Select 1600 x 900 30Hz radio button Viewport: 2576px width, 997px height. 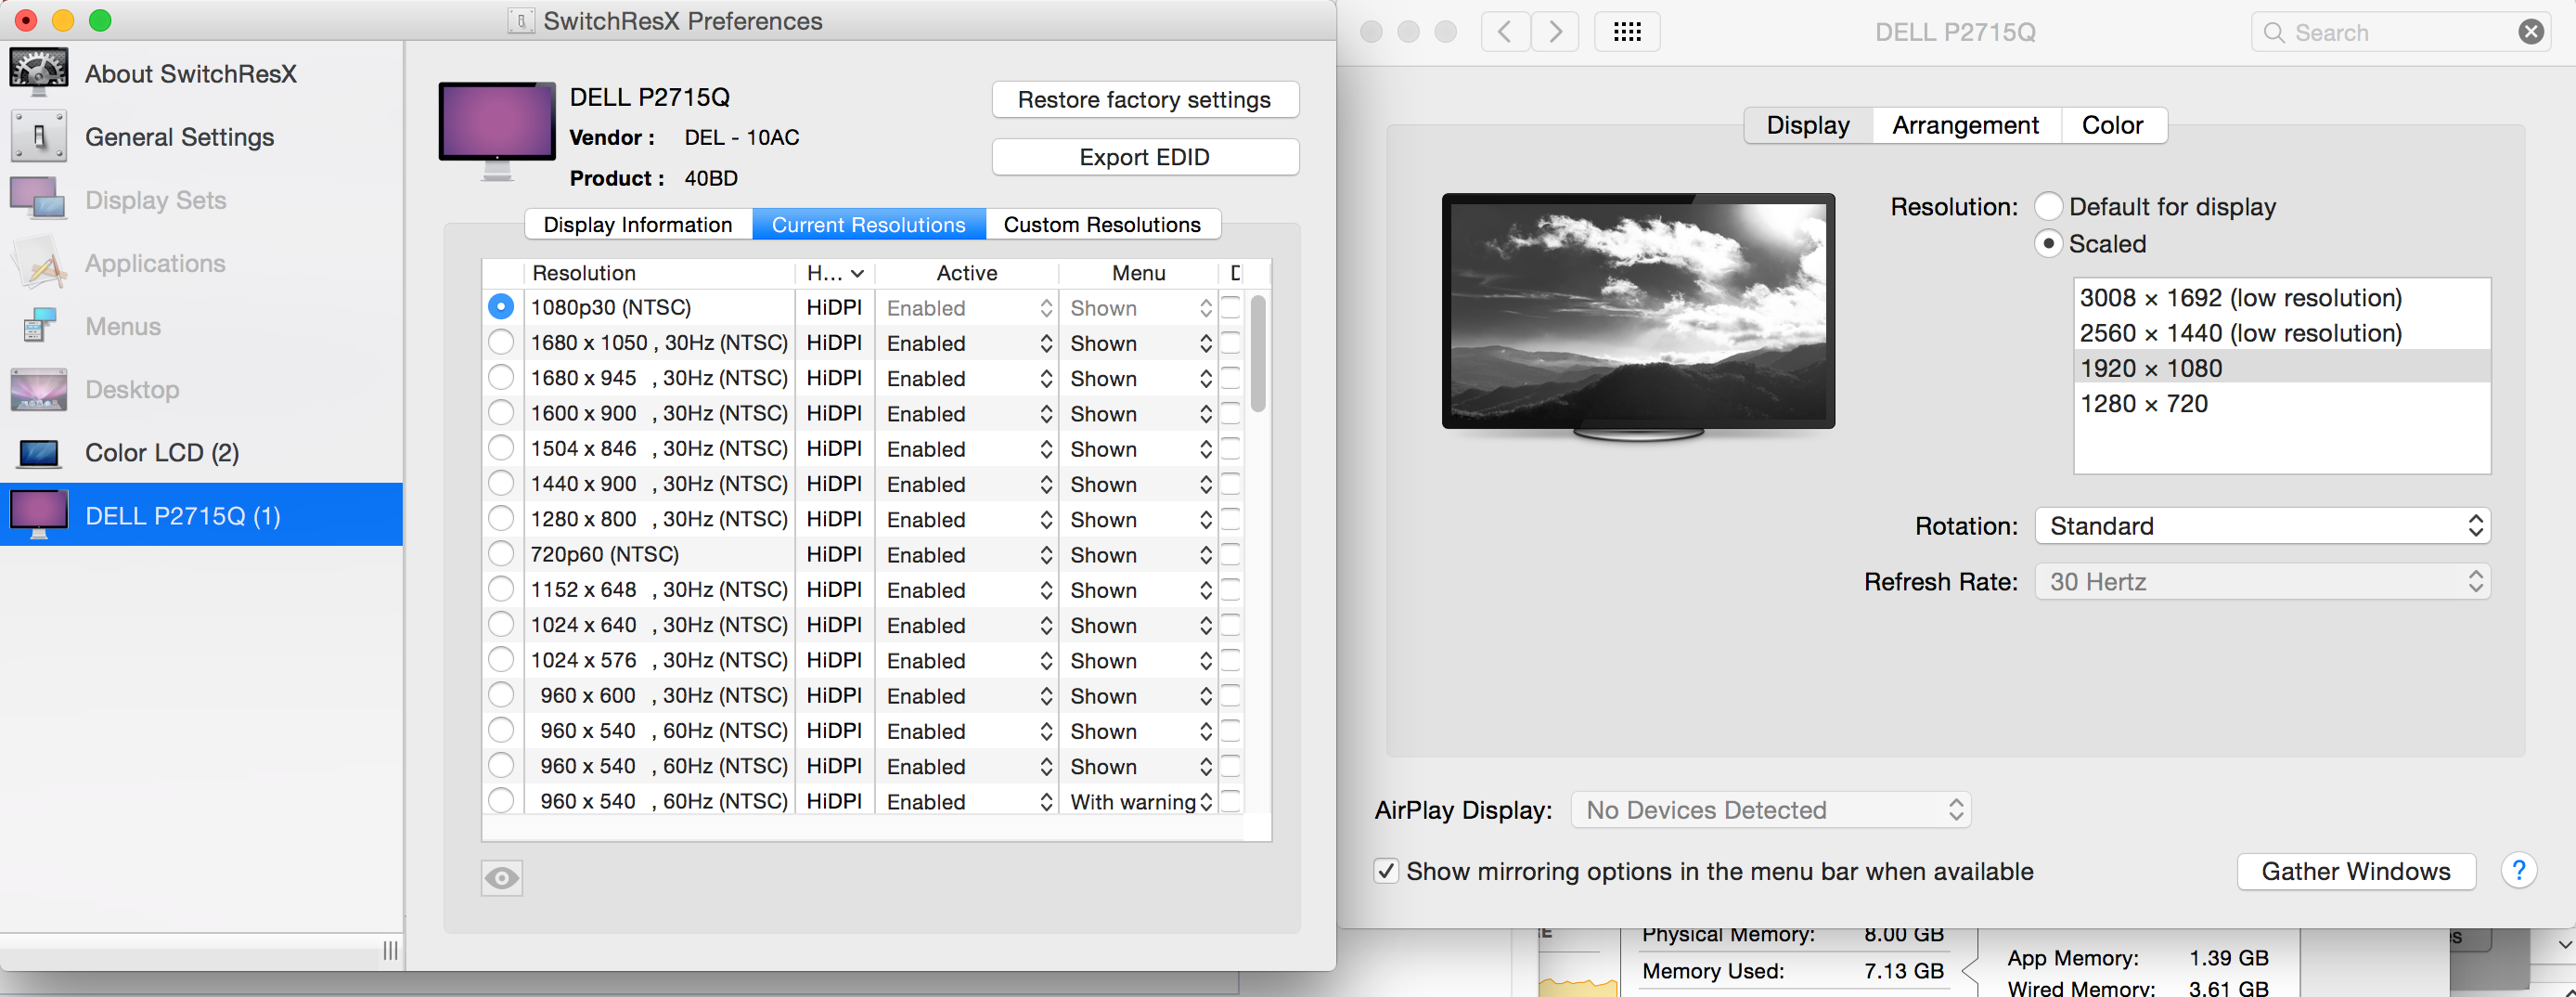(501, 413)
